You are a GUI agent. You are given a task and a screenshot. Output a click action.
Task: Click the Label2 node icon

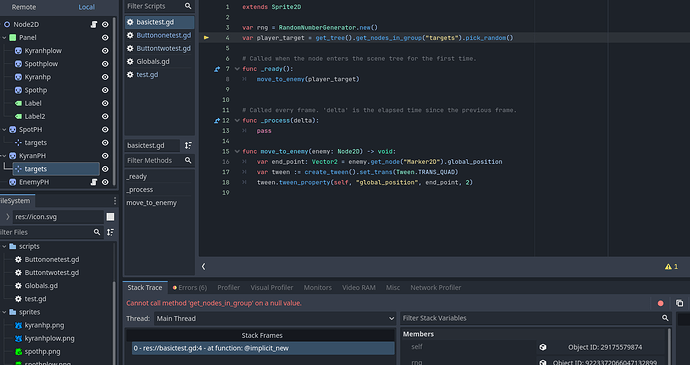click(x=18, y=116)
